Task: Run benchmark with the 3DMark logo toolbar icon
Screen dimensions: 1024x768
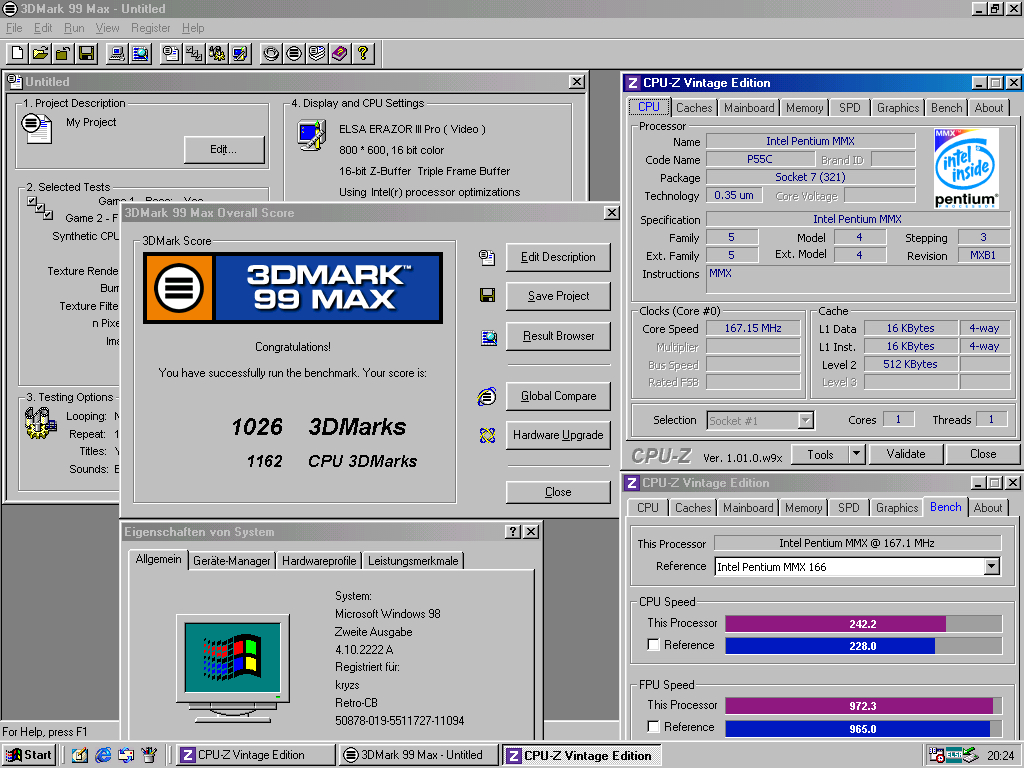Action: pyautogui.click(x=294, y=54)
